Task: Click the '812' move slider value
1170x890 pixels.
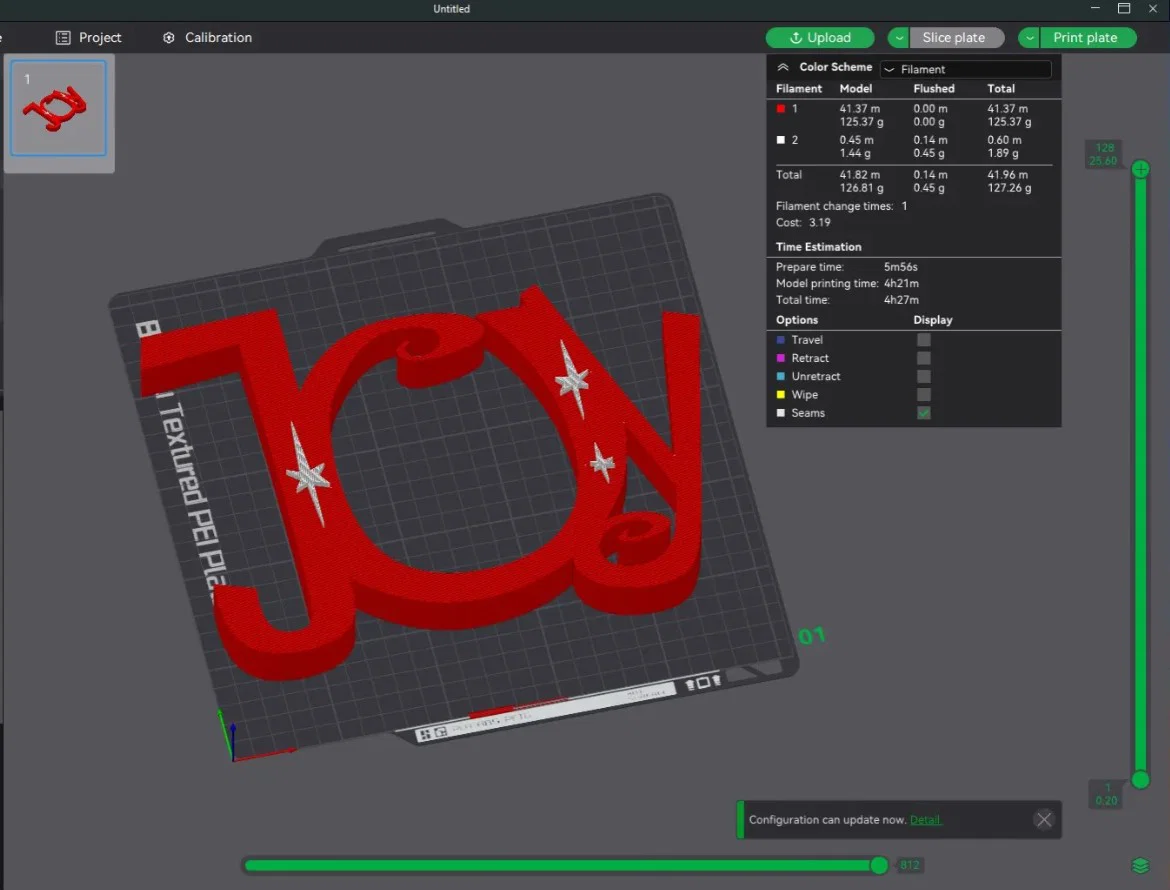Action: (x=910, y=865)
